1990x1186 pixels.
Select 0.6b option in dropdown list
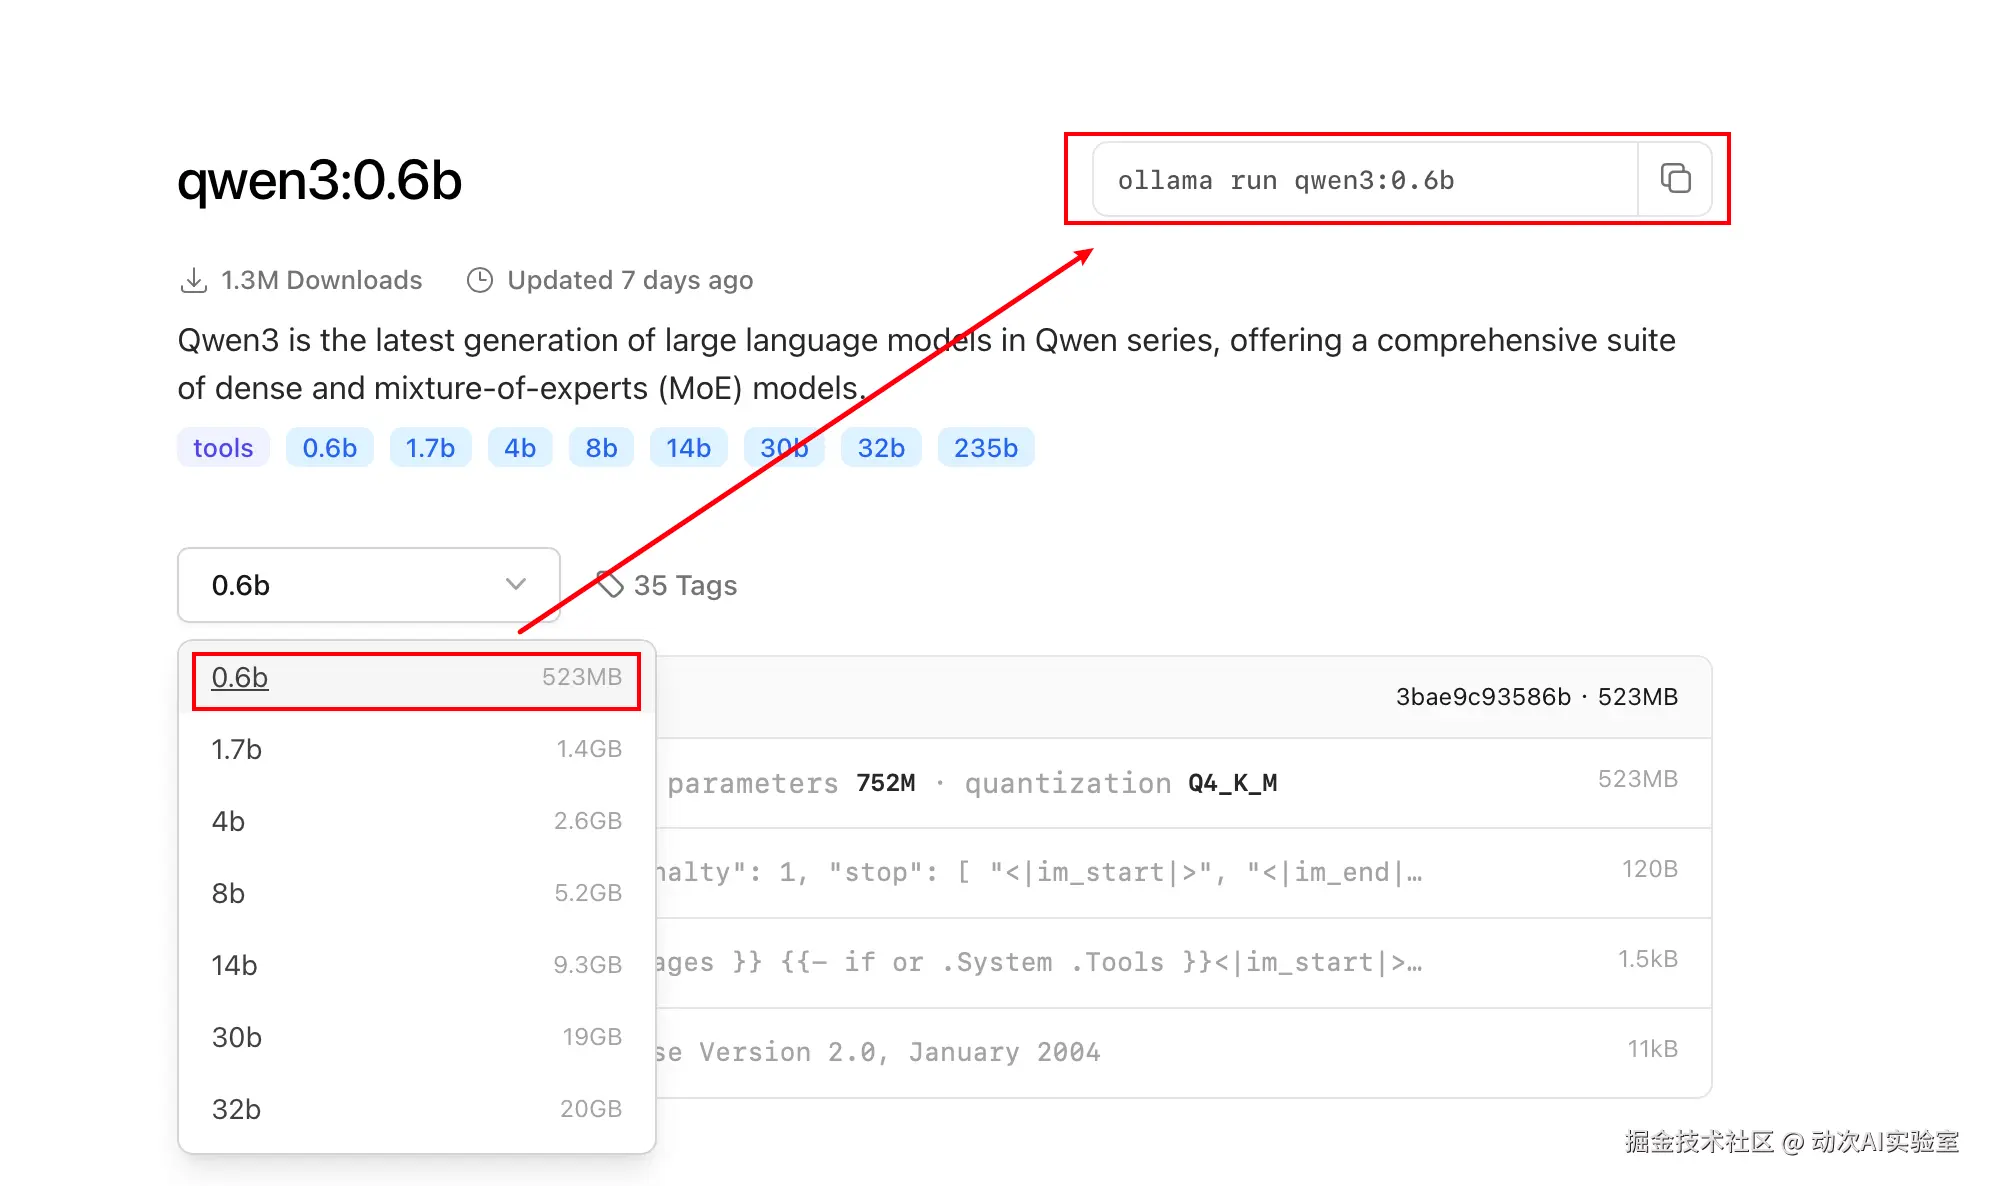coord(416,678)
